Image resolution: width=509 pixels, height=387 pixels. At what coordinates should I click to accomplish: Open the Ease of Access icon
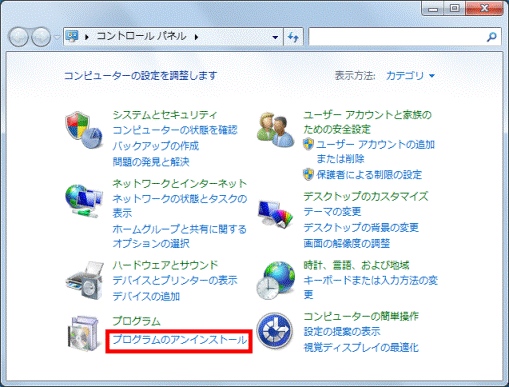(x=275, y=331)
